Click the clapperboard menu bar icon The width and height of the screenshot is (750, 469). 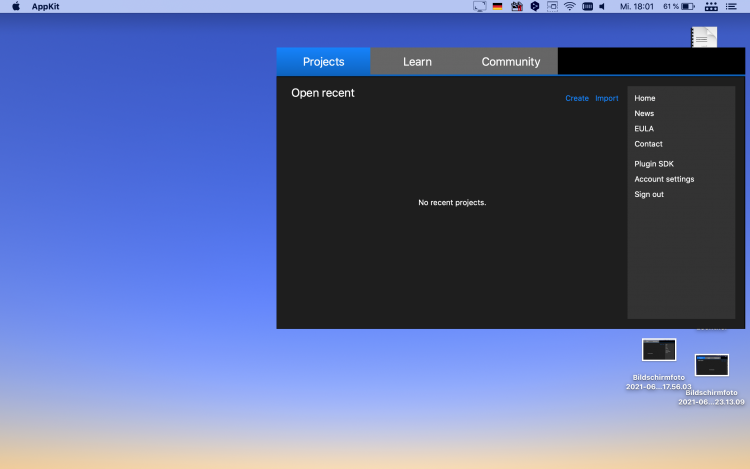pos(516,6)
